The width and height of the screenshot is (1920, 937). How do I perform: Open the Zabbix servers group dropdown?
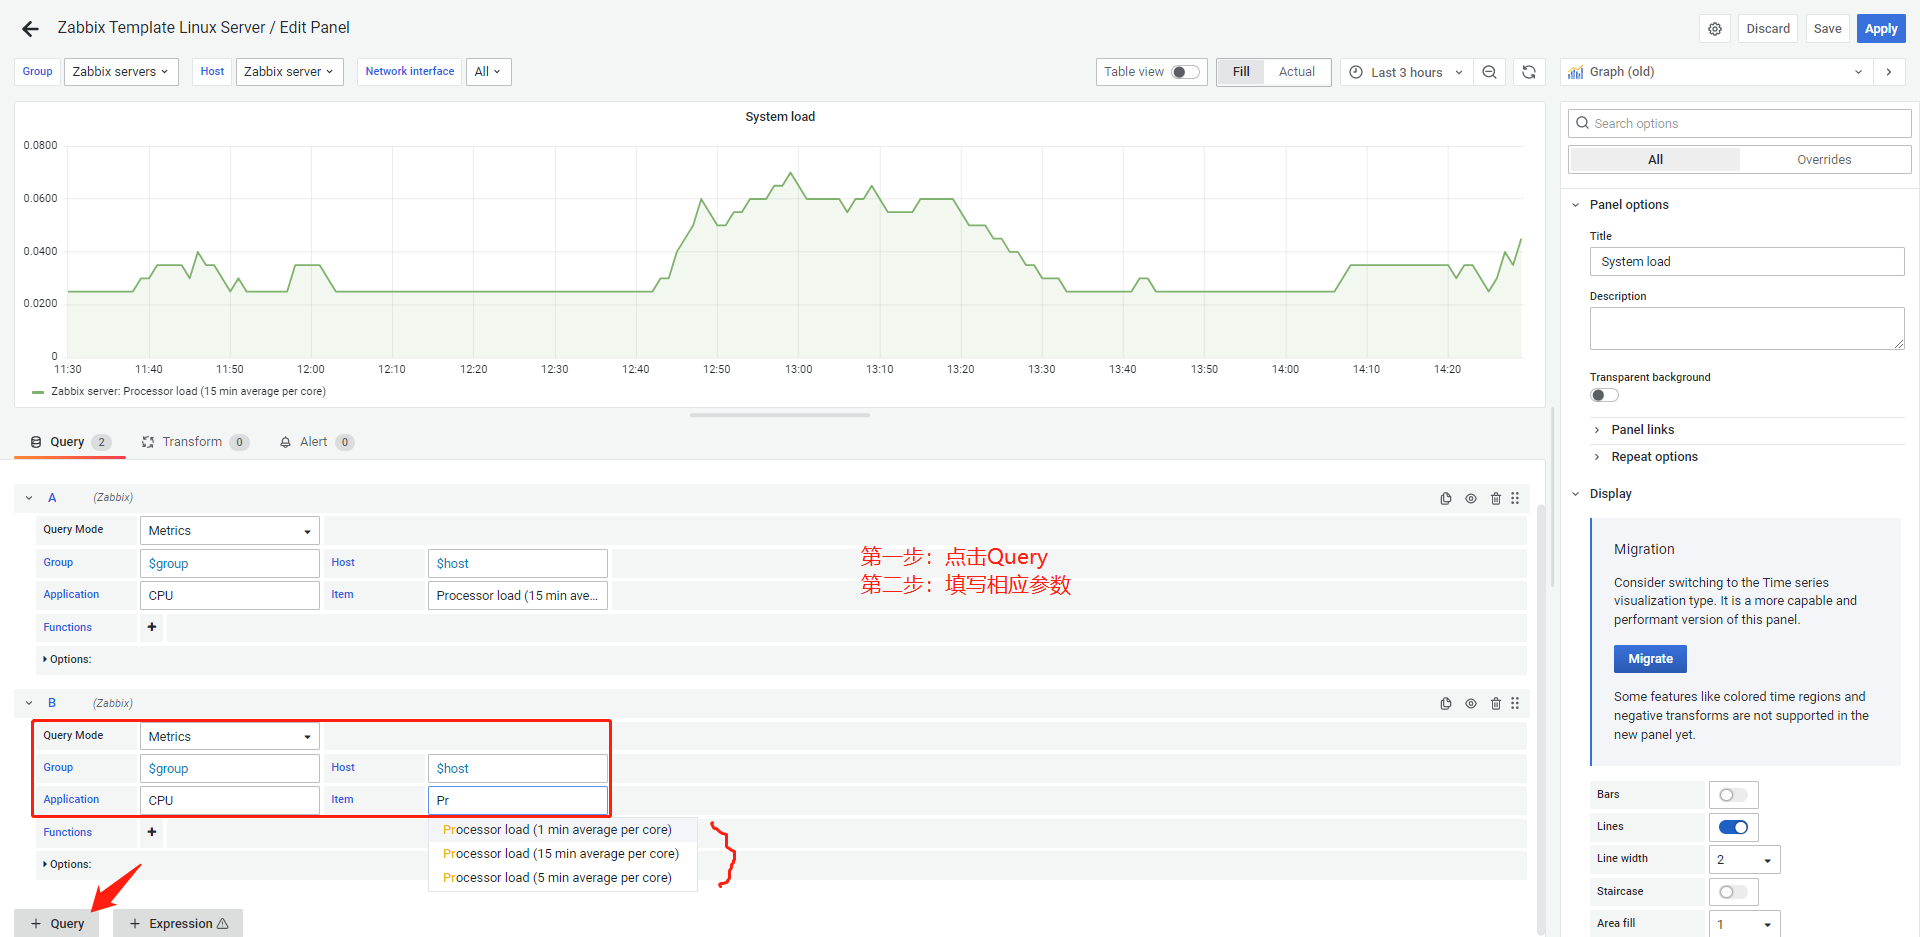coord(121,72)
